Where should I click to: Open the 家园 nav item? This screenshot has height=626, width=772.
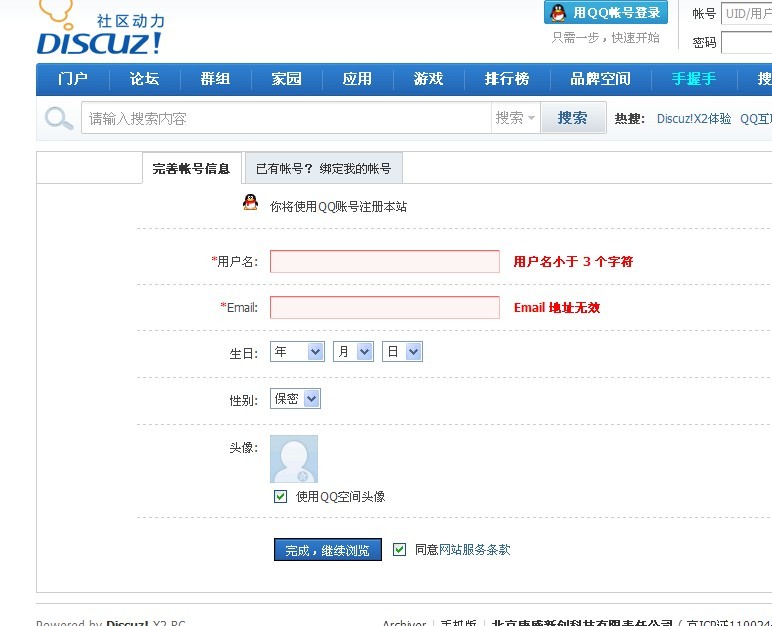(x=286, y=79)
